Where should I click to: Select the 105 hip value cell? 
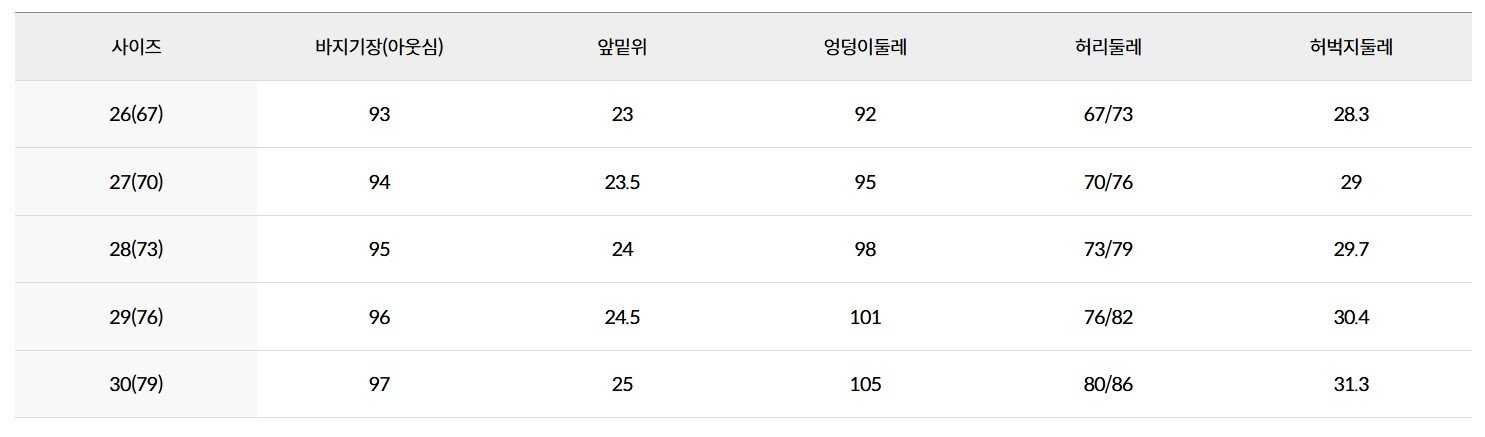[x=865, y=384]
